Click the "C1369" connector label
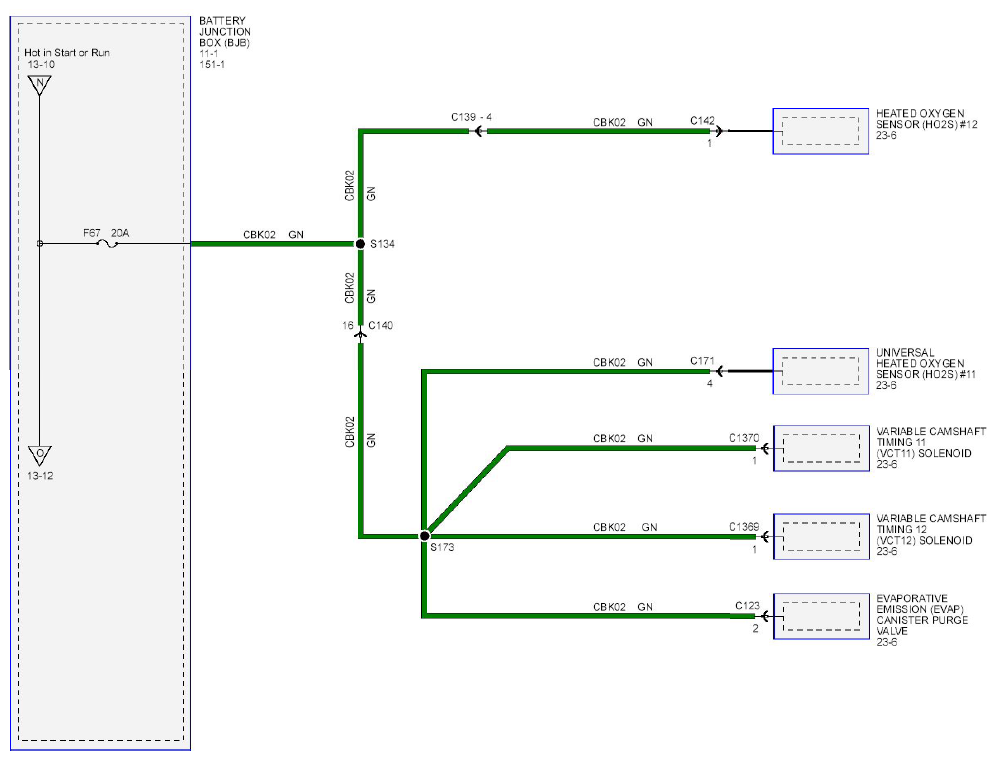The height and width of the screenshot is (760, 996). tap(744, 526)
